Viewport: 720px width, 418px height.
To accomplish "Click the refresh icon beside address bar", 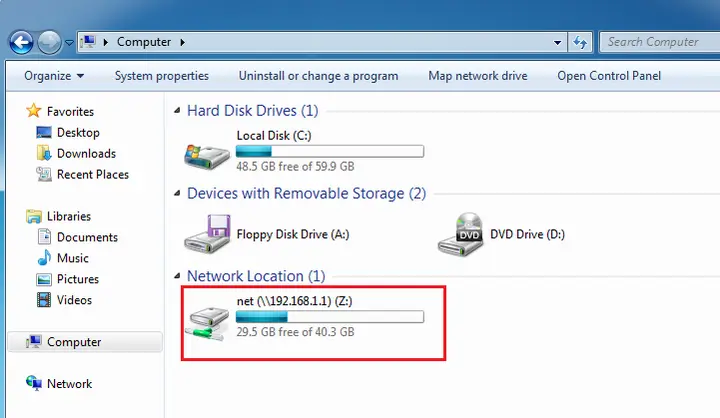I will point(580,43).
